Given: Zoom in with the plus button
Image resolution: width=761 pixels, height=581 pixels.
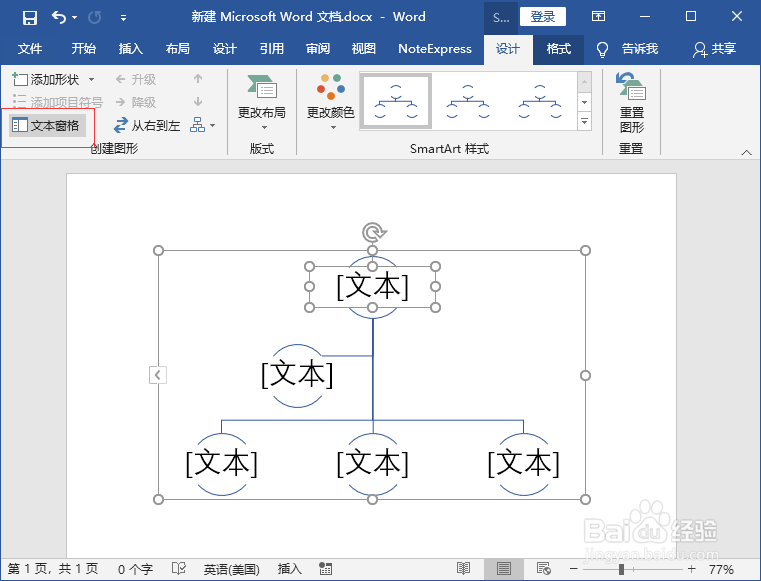Looking at the screenshot, I should 692,568.
